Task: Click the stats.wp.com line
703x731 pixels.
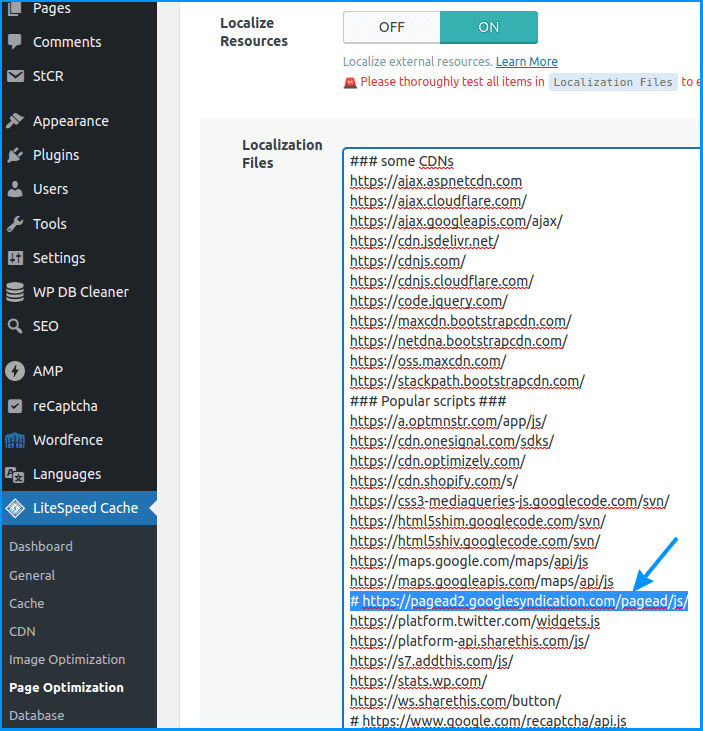Action: point(418,682)
